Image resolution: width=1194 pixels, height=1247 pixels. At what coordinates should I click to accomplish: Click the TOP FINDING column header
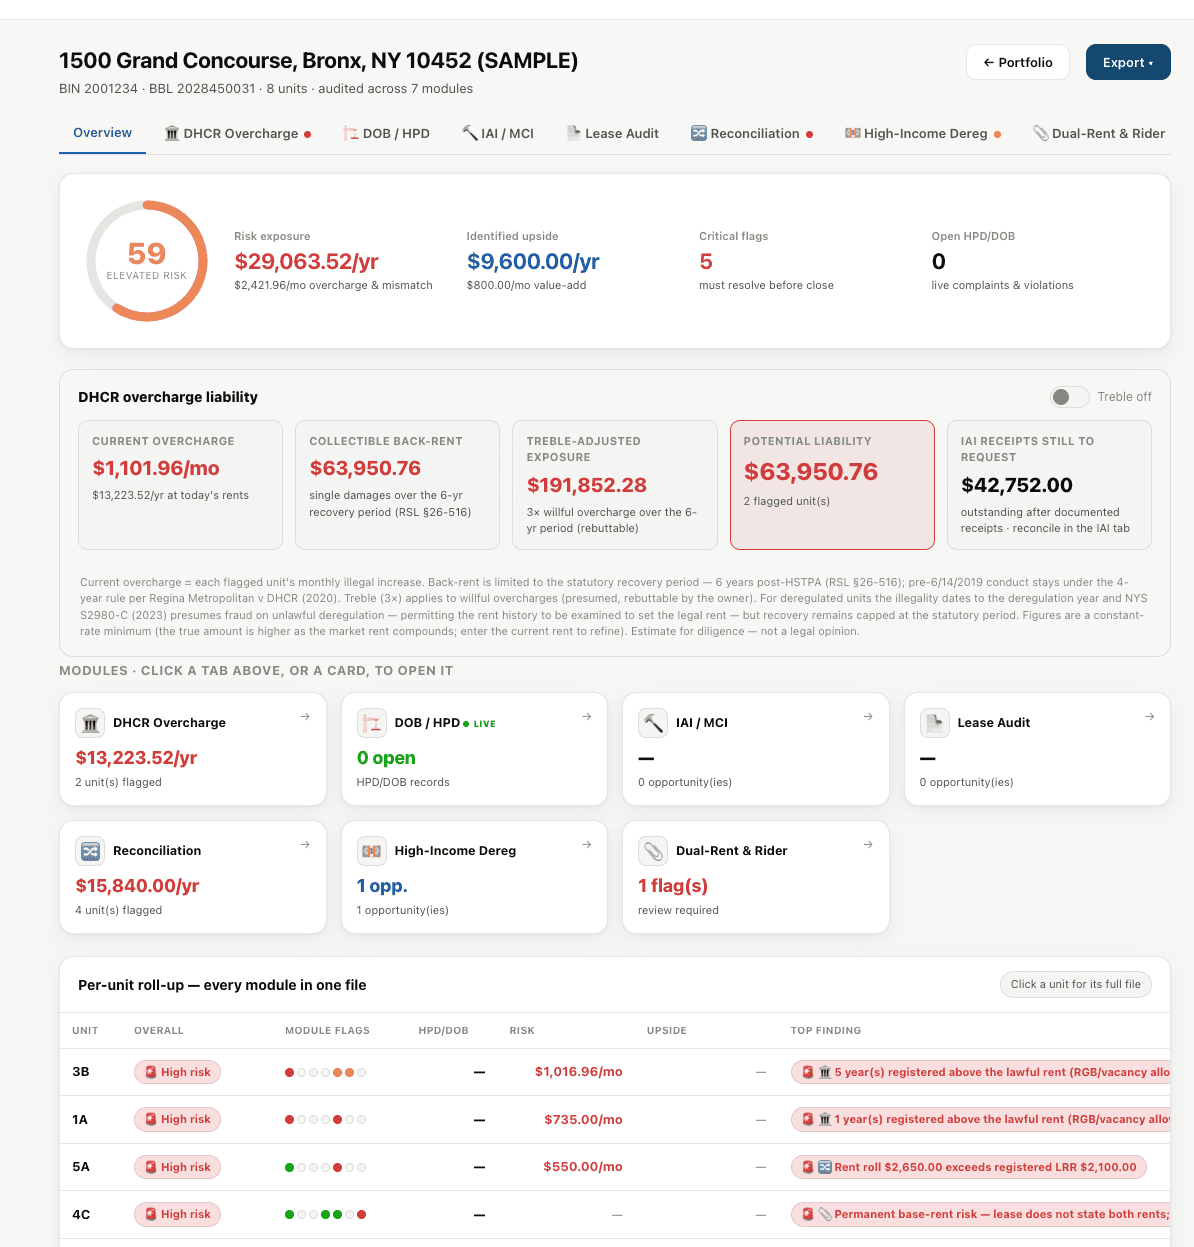coord(826,1030)
